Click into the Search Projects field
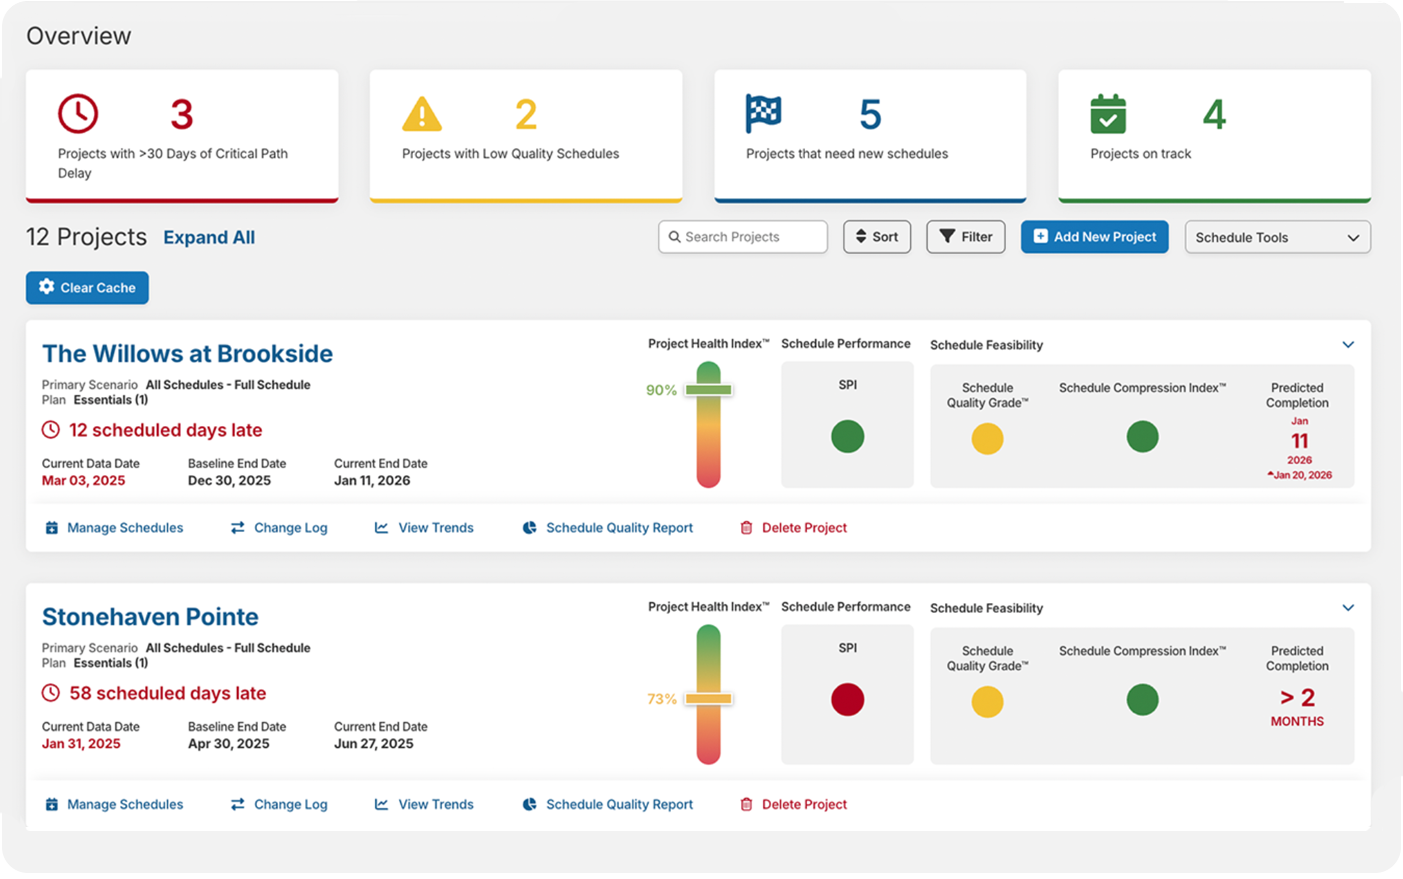The height and width of the screenshot is (879, 1403). [743, 237]
